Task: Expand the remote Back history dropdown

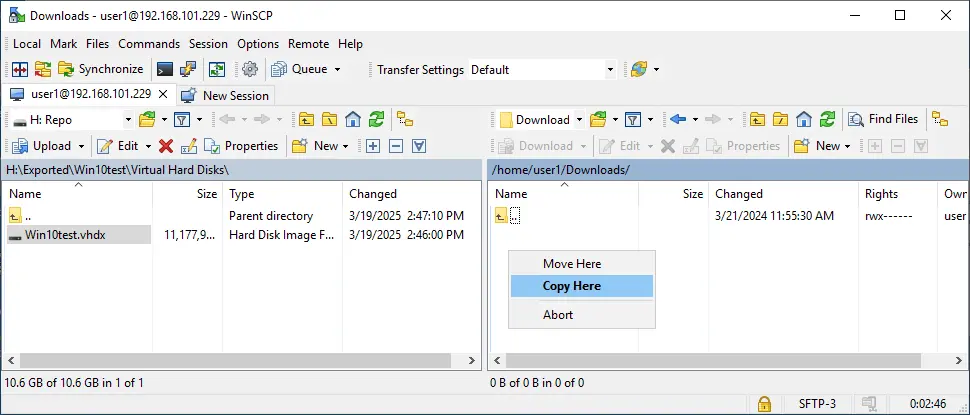Action: click(695, 119)
